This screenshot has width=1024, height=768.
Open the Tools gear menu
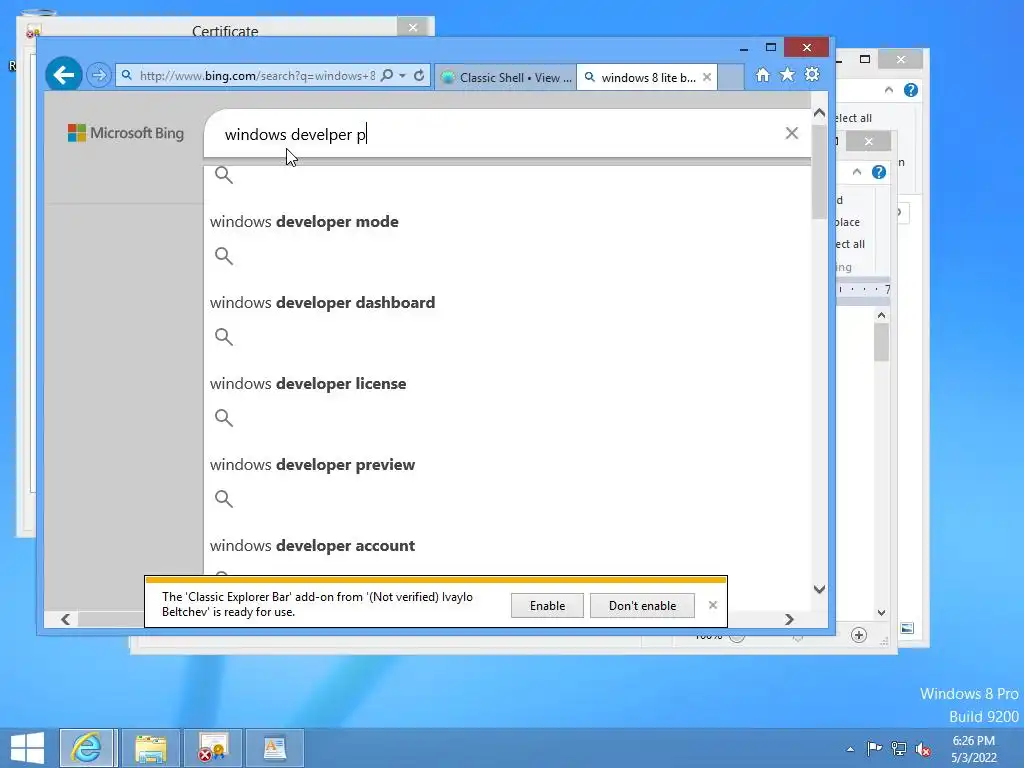[x=812, y=74]
